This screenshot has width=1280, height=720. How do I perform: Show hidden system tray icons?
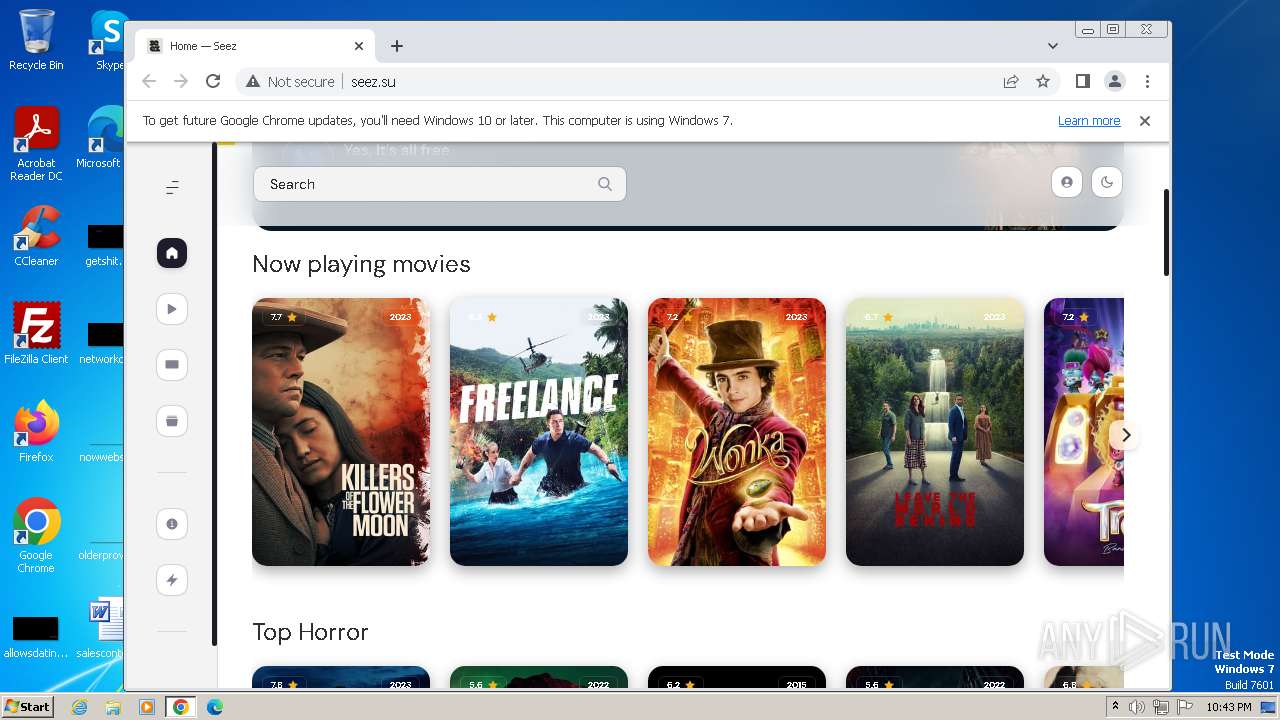click(x=1115, y=707)
